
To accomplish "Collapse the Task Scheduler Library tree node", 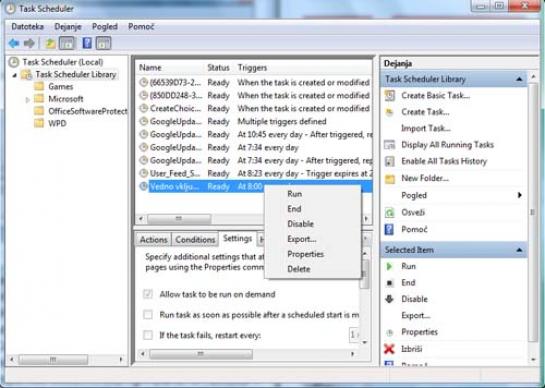I will click(15, 75).
